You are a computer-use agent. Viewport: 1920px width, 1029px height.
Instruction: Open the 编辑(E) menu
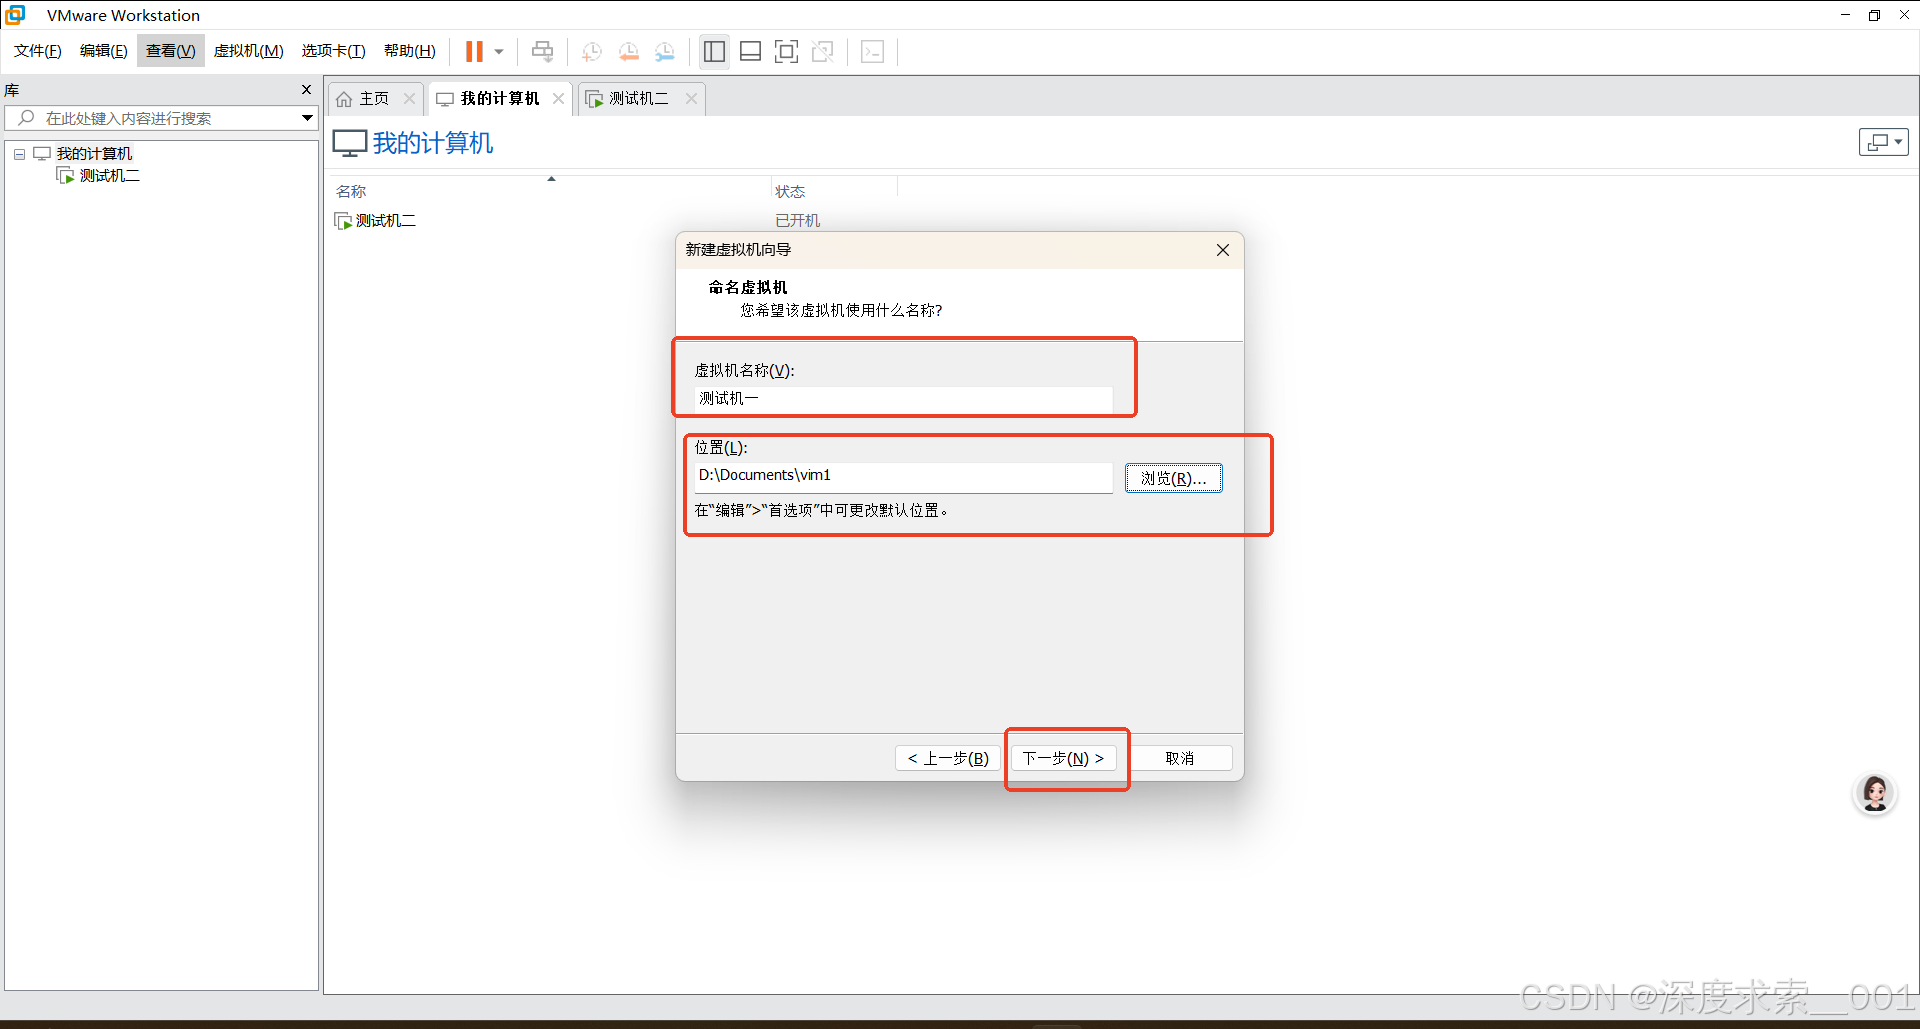click(x=104, y=51)
